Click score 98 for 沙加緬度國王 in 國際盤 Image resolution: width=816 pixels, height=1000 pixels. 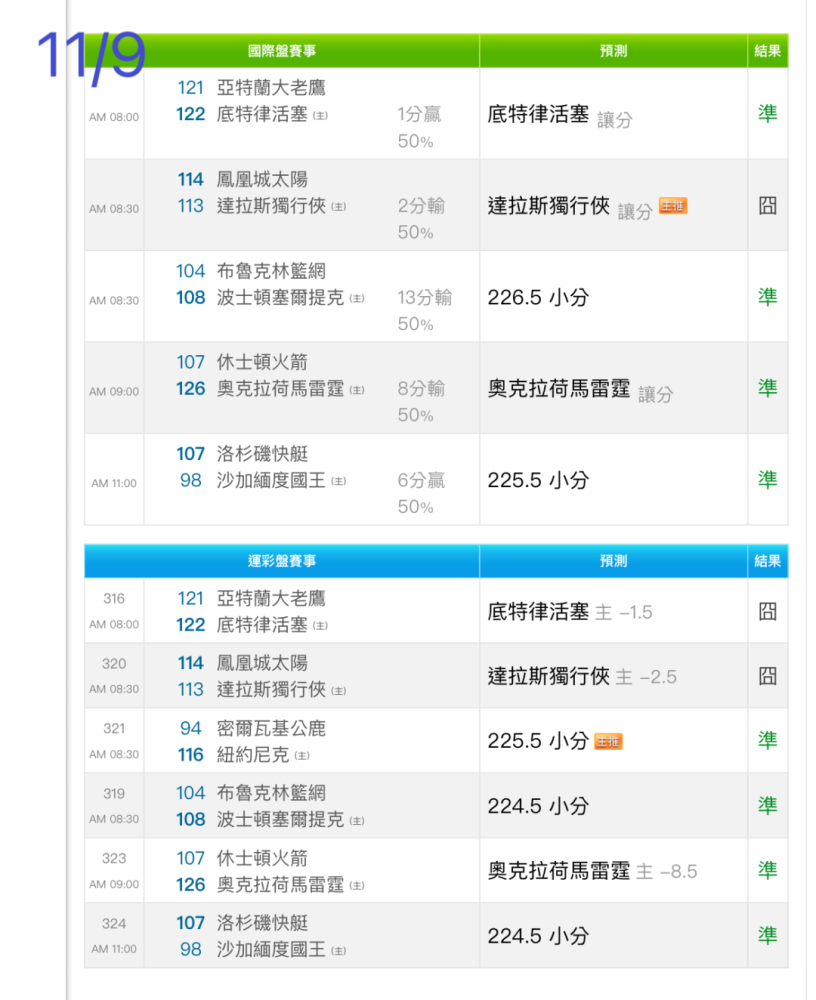(191, 480)
